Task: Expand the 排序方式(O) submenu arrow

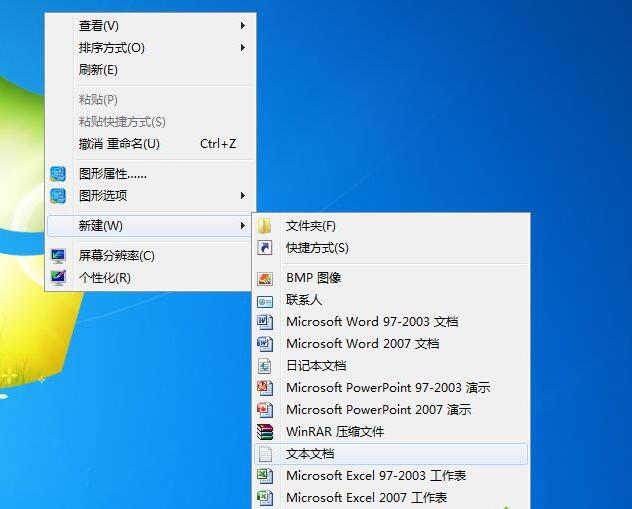Action: 243,48
